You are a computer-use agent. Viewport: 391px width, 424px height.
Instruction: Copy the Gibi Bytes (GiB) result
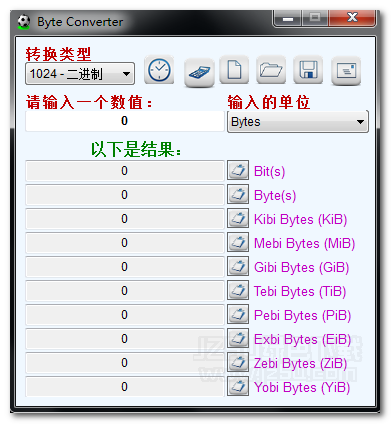click(238, 266)
